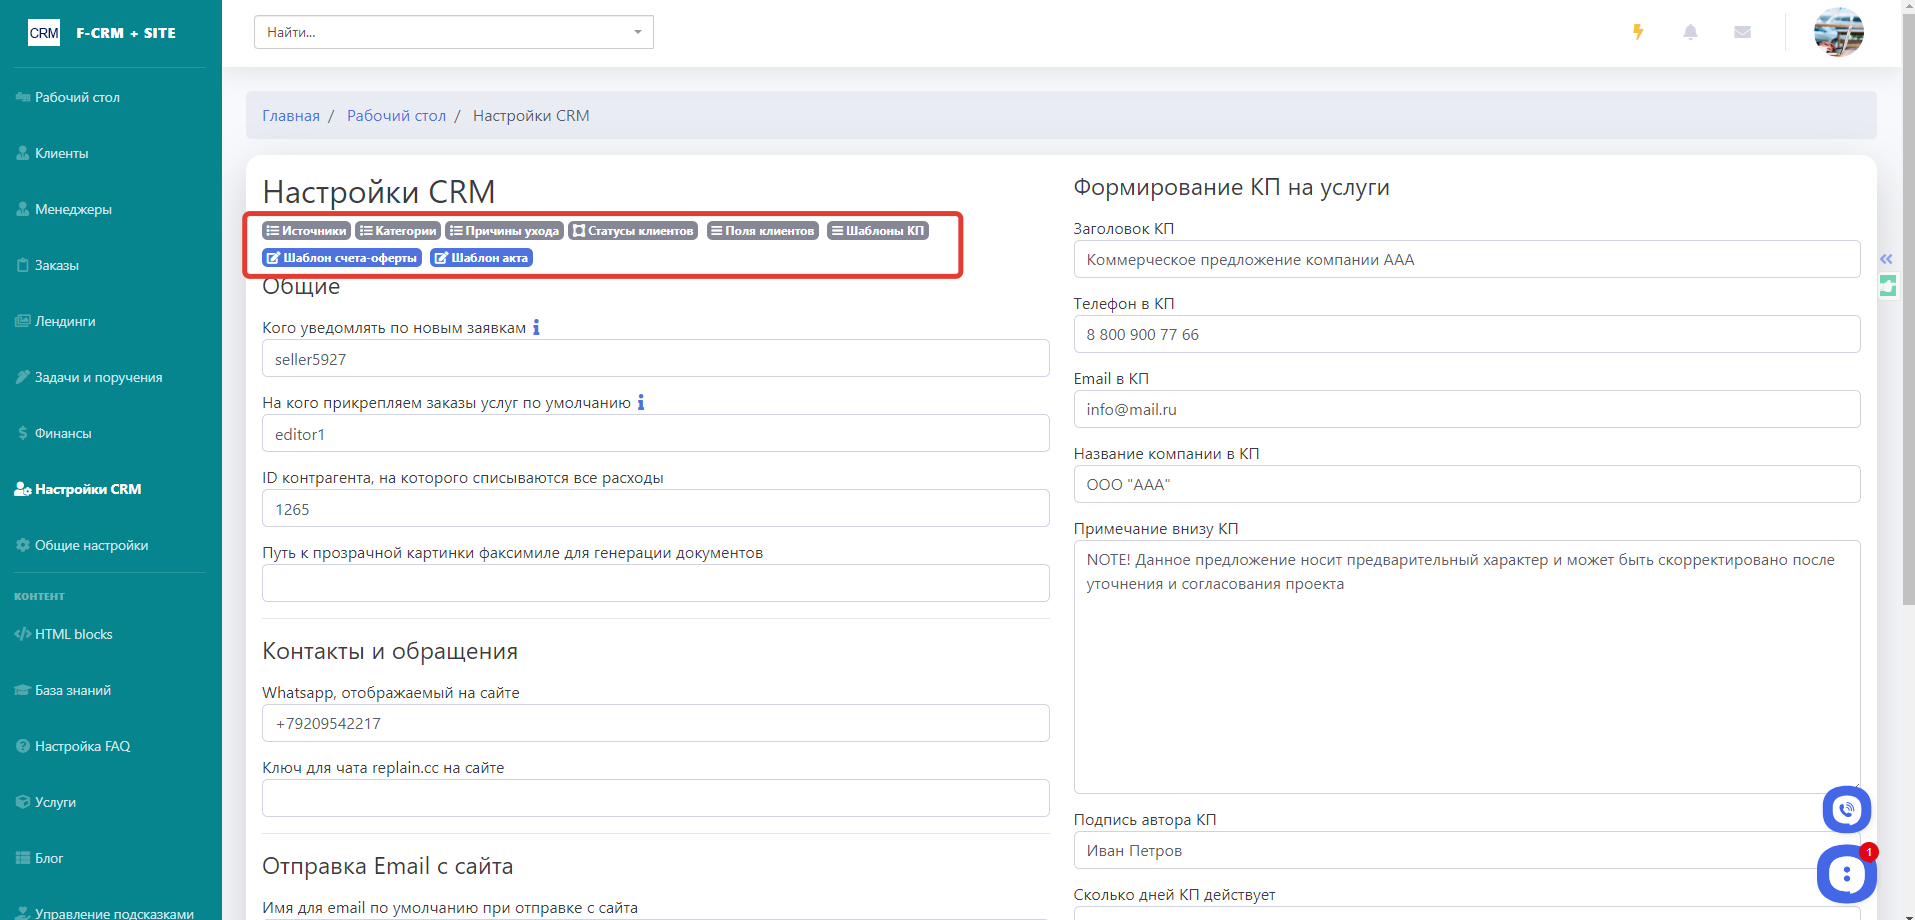Image resolution: width=1915 pixels, height=920 pixels.
Task: Click the Заголовок КП input field
Action: [x=1466, y=260]
